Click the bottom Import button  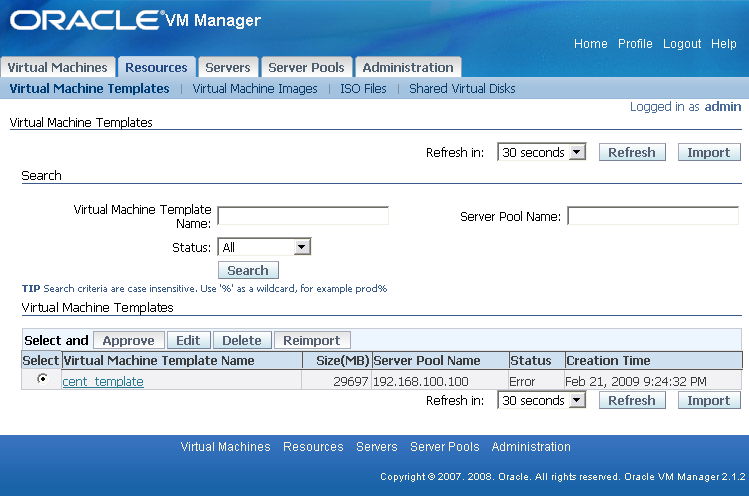pos(709,400)
